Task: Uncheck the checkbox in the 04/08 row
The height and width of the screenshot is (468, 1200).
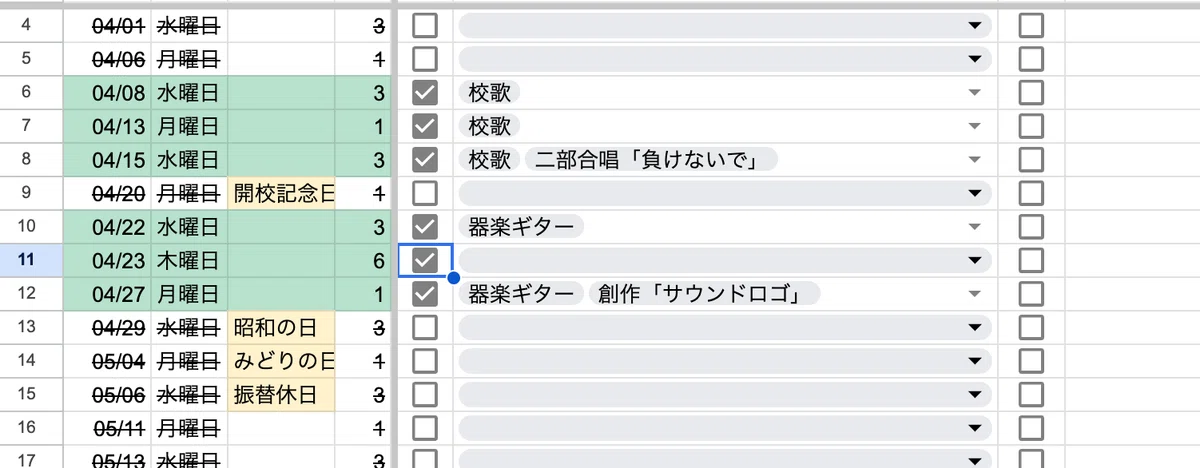Action: [x=425, y=93]
